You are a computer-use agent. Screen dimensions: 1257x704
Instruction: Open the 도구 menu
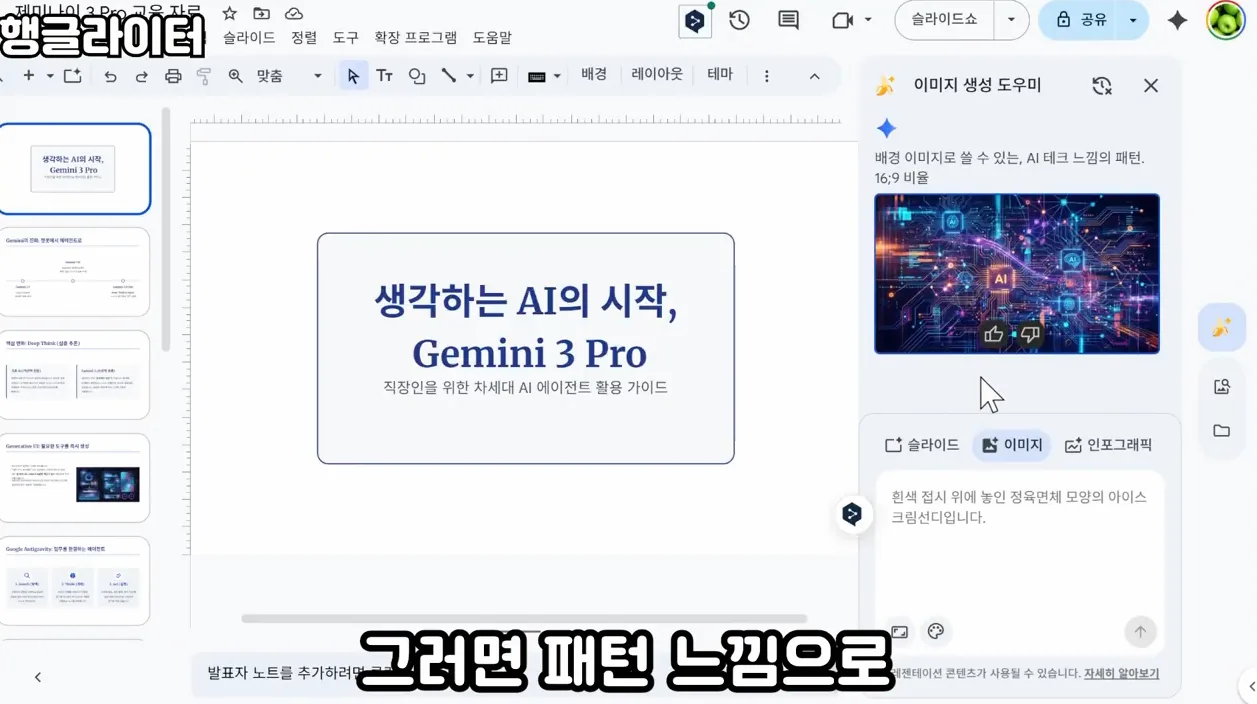point(346,37)
